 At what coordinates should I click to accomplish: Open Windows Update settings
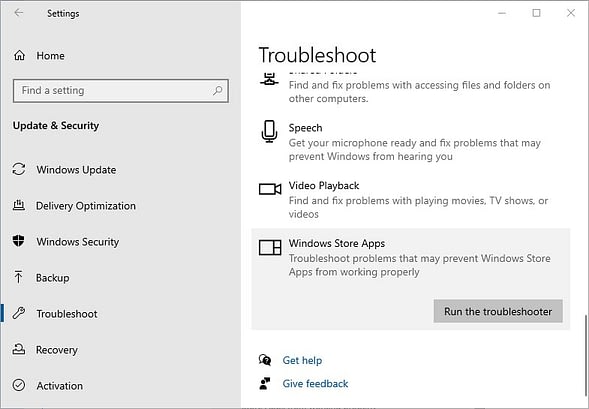tap(76, 170)
